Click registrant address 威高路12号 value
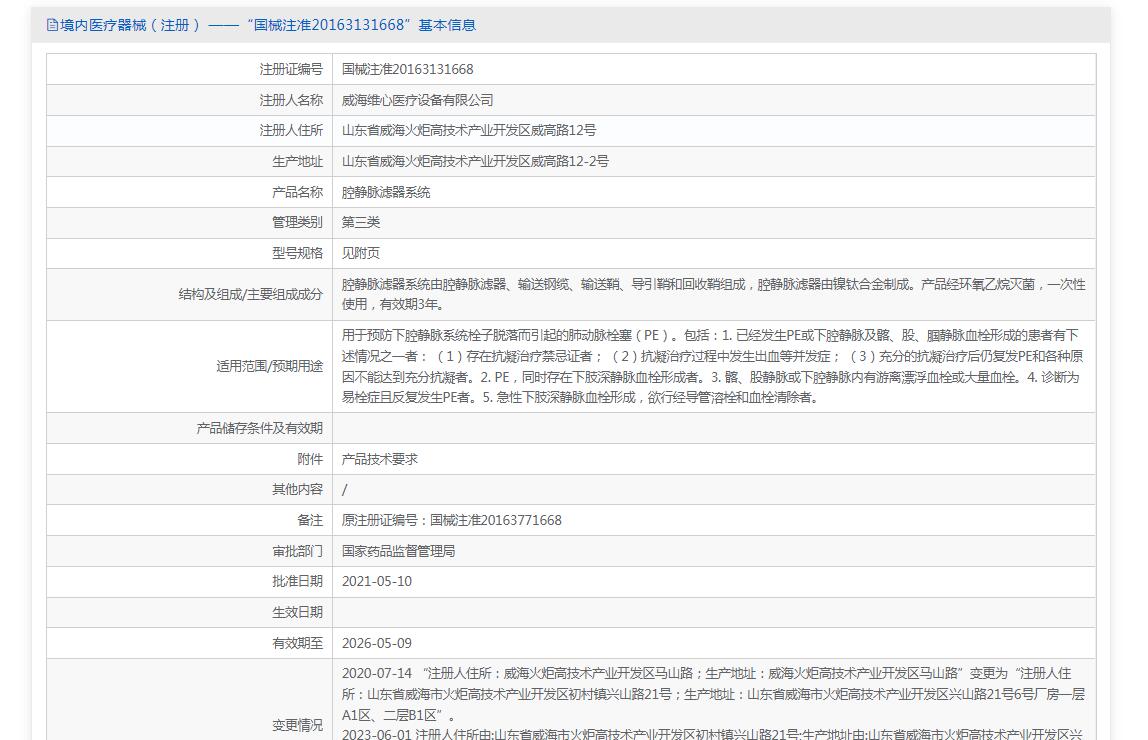Viewport: 1148px width, 740px height. click(469, 130)
